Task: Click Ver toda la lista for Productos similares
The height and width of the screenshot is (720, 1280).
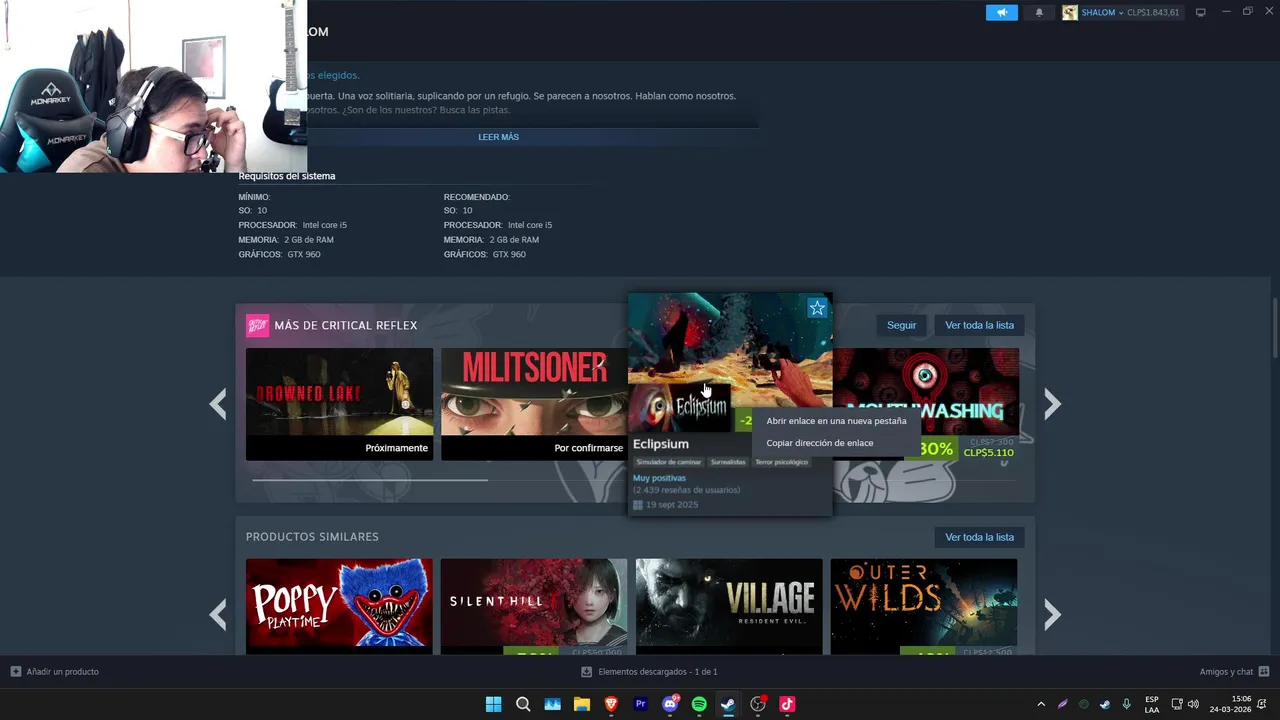Action: point(979,537)
